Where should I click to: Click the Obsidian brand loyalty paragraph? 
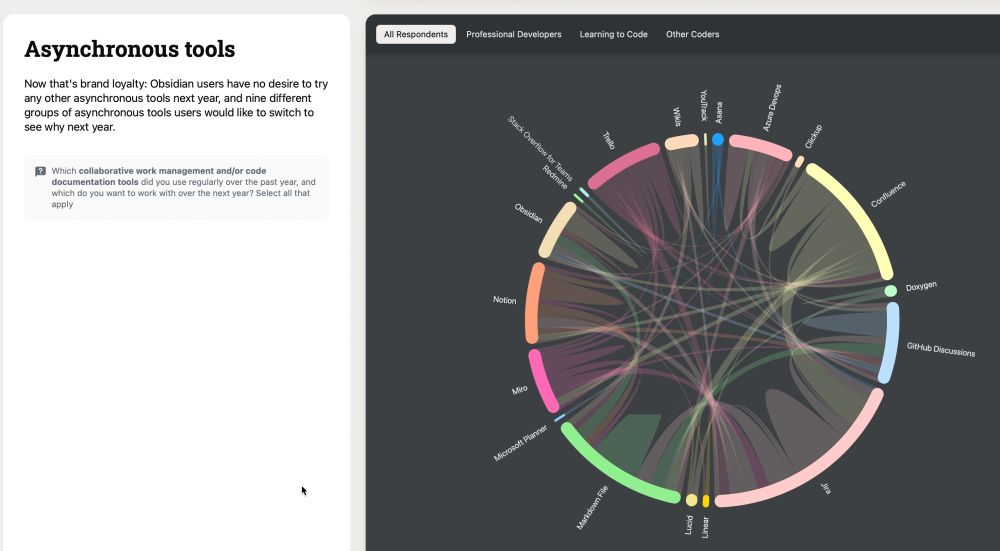tap(177, 105)
